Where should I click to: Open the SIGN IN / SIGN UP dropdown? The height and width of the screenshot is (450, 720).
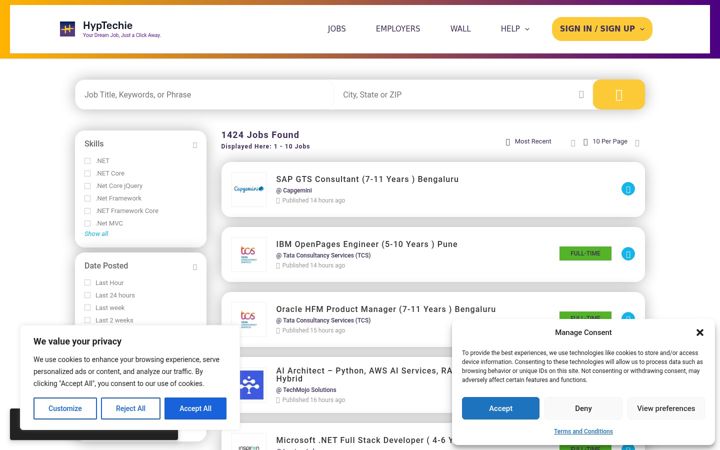coord(602,29)
